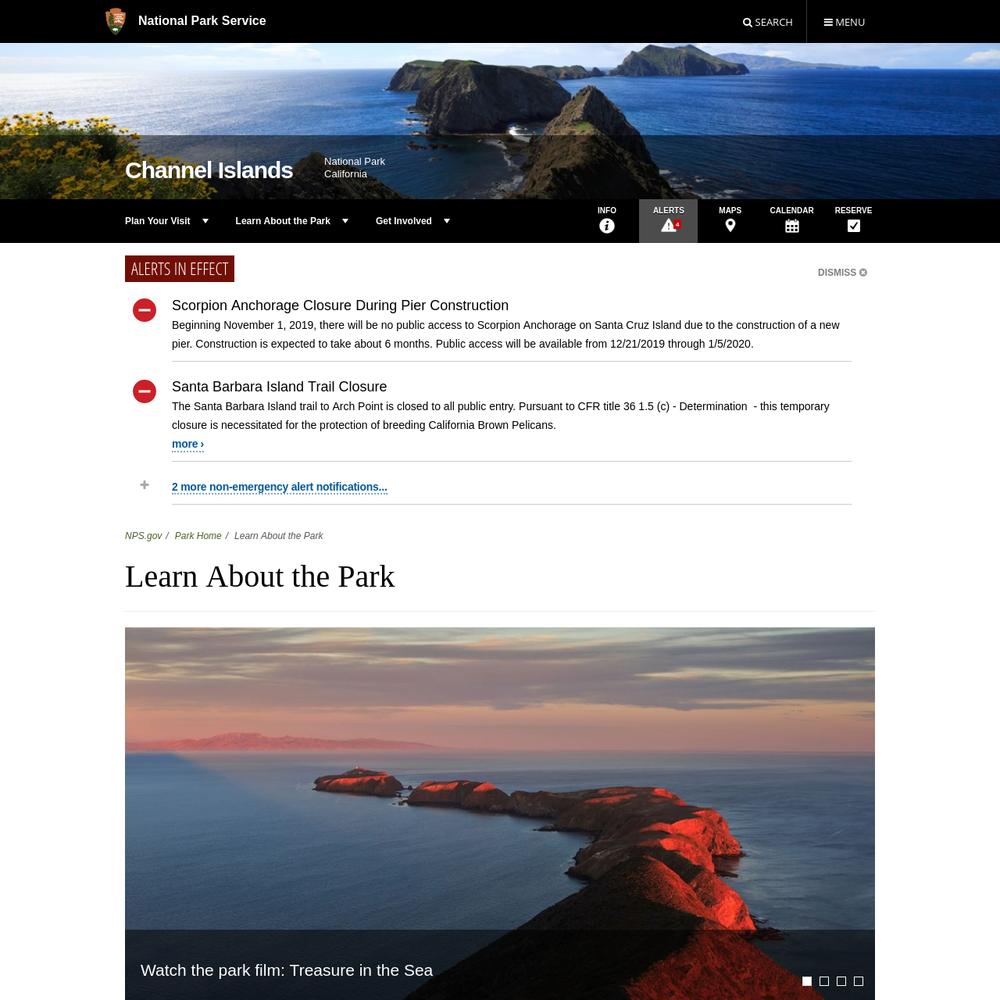Go to Park Home breadcrumb
Viewport: 1000px width, 1000px height.
point(198,536)
